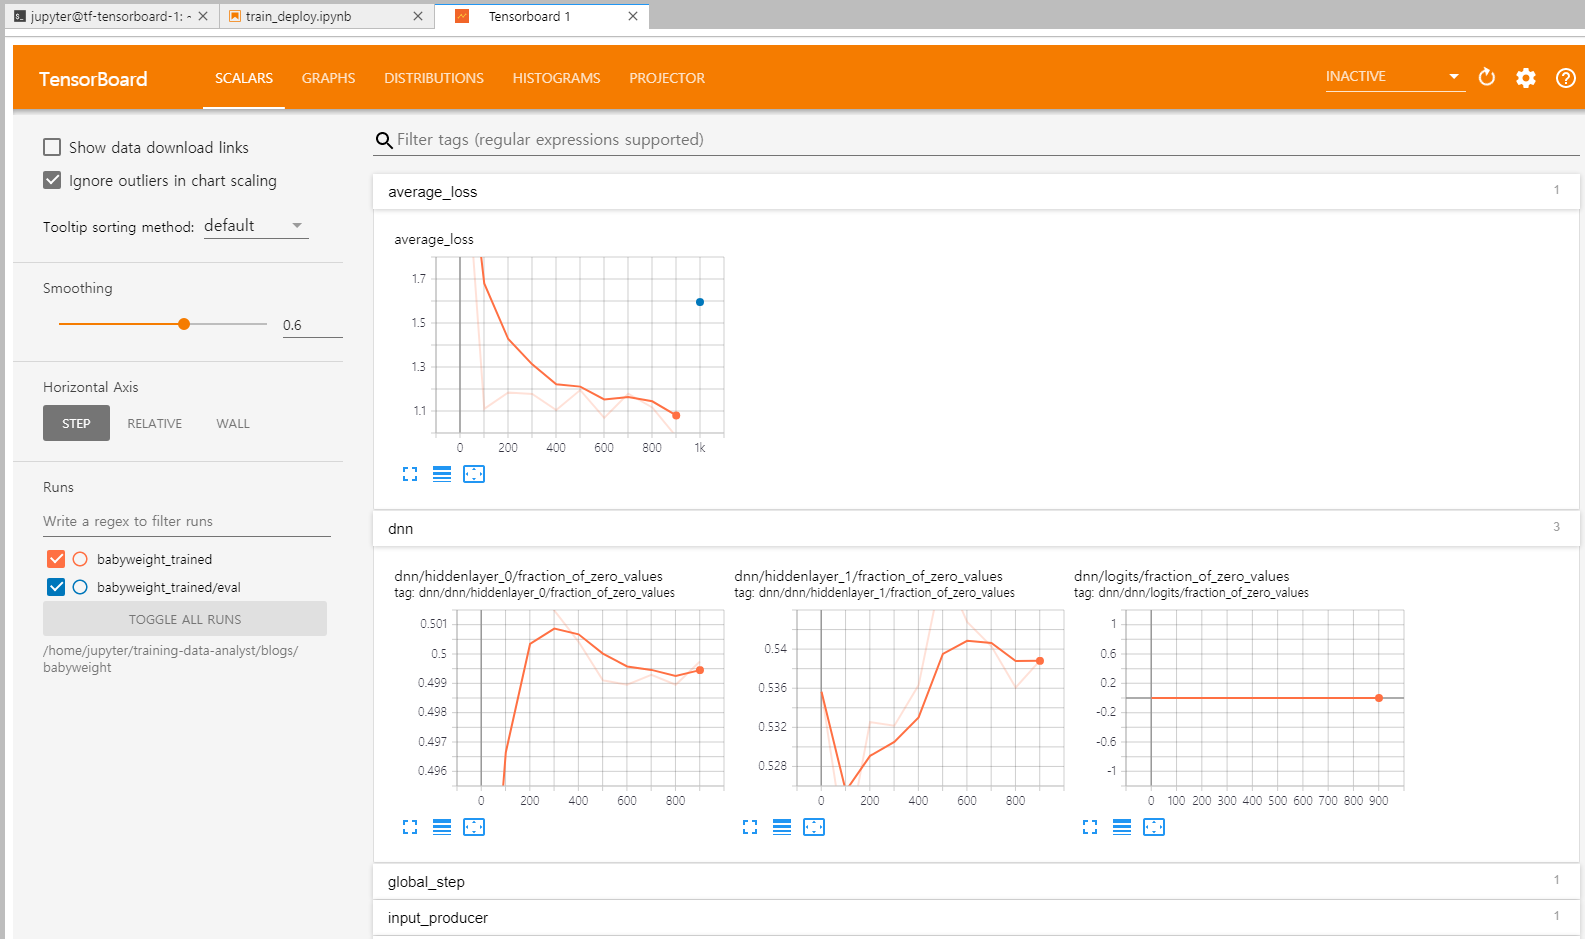Collapse the average_loss section
Viewport: 1585px width, 939px height.
click(x=976, y=192)
